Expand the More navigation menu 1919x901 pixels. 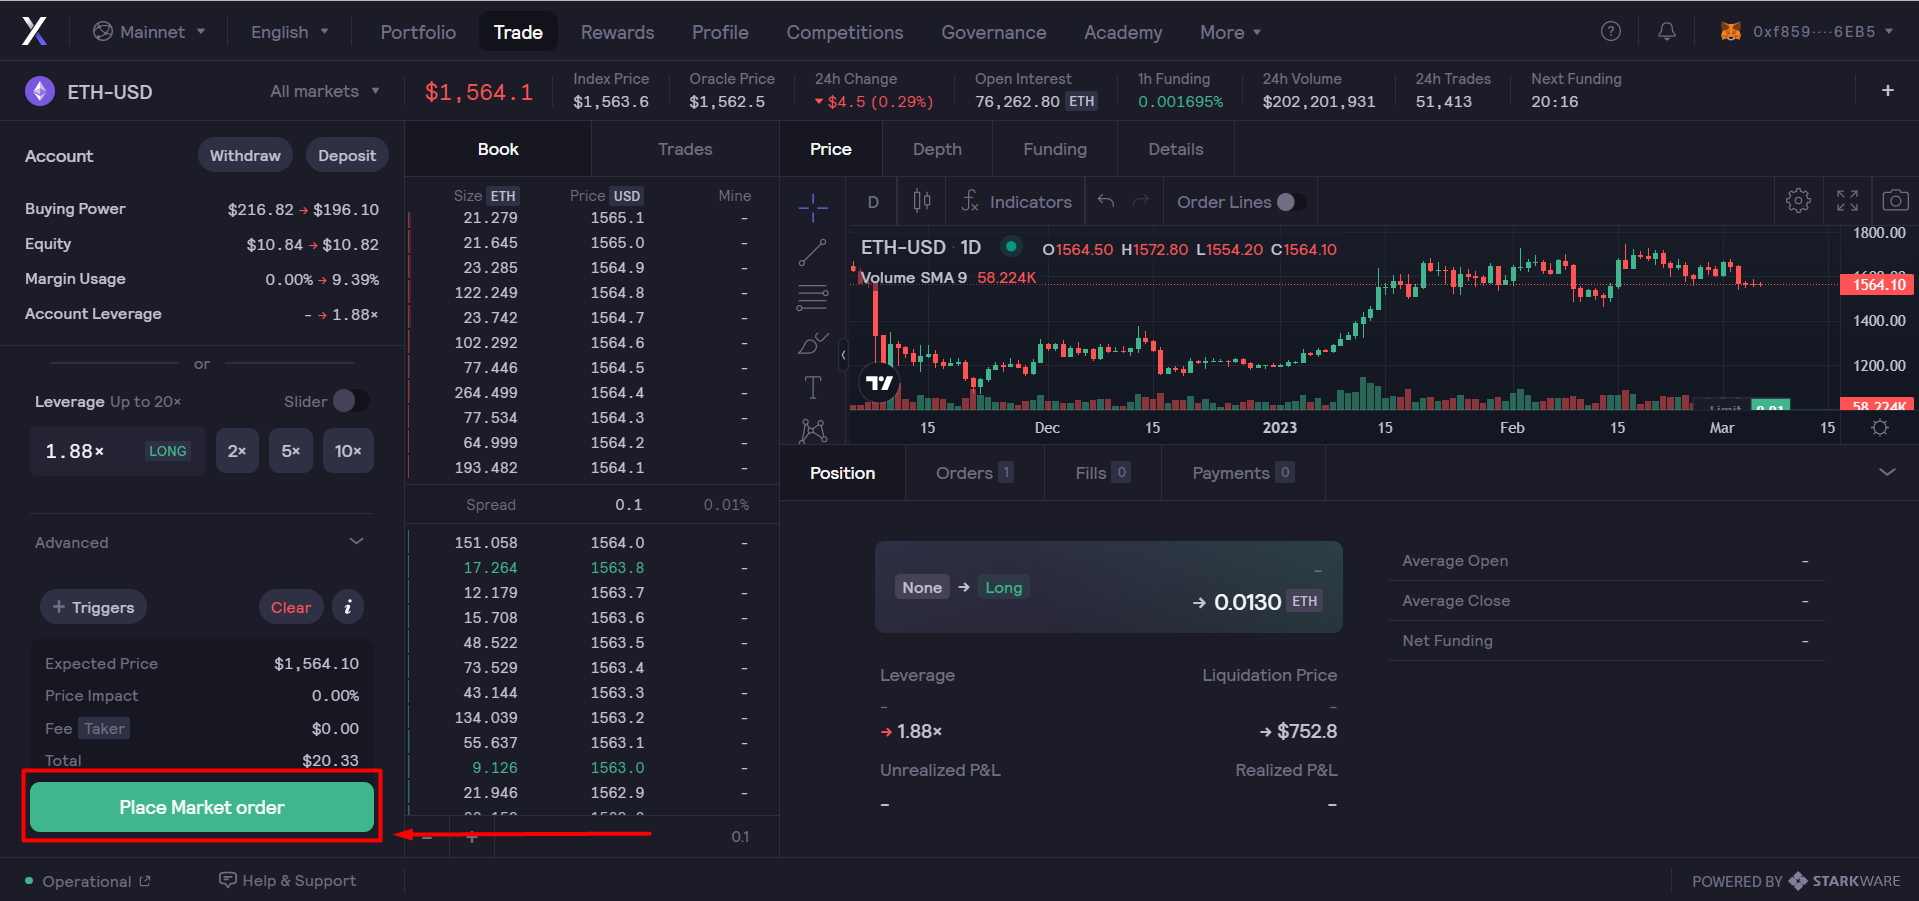click(1230, 32)
